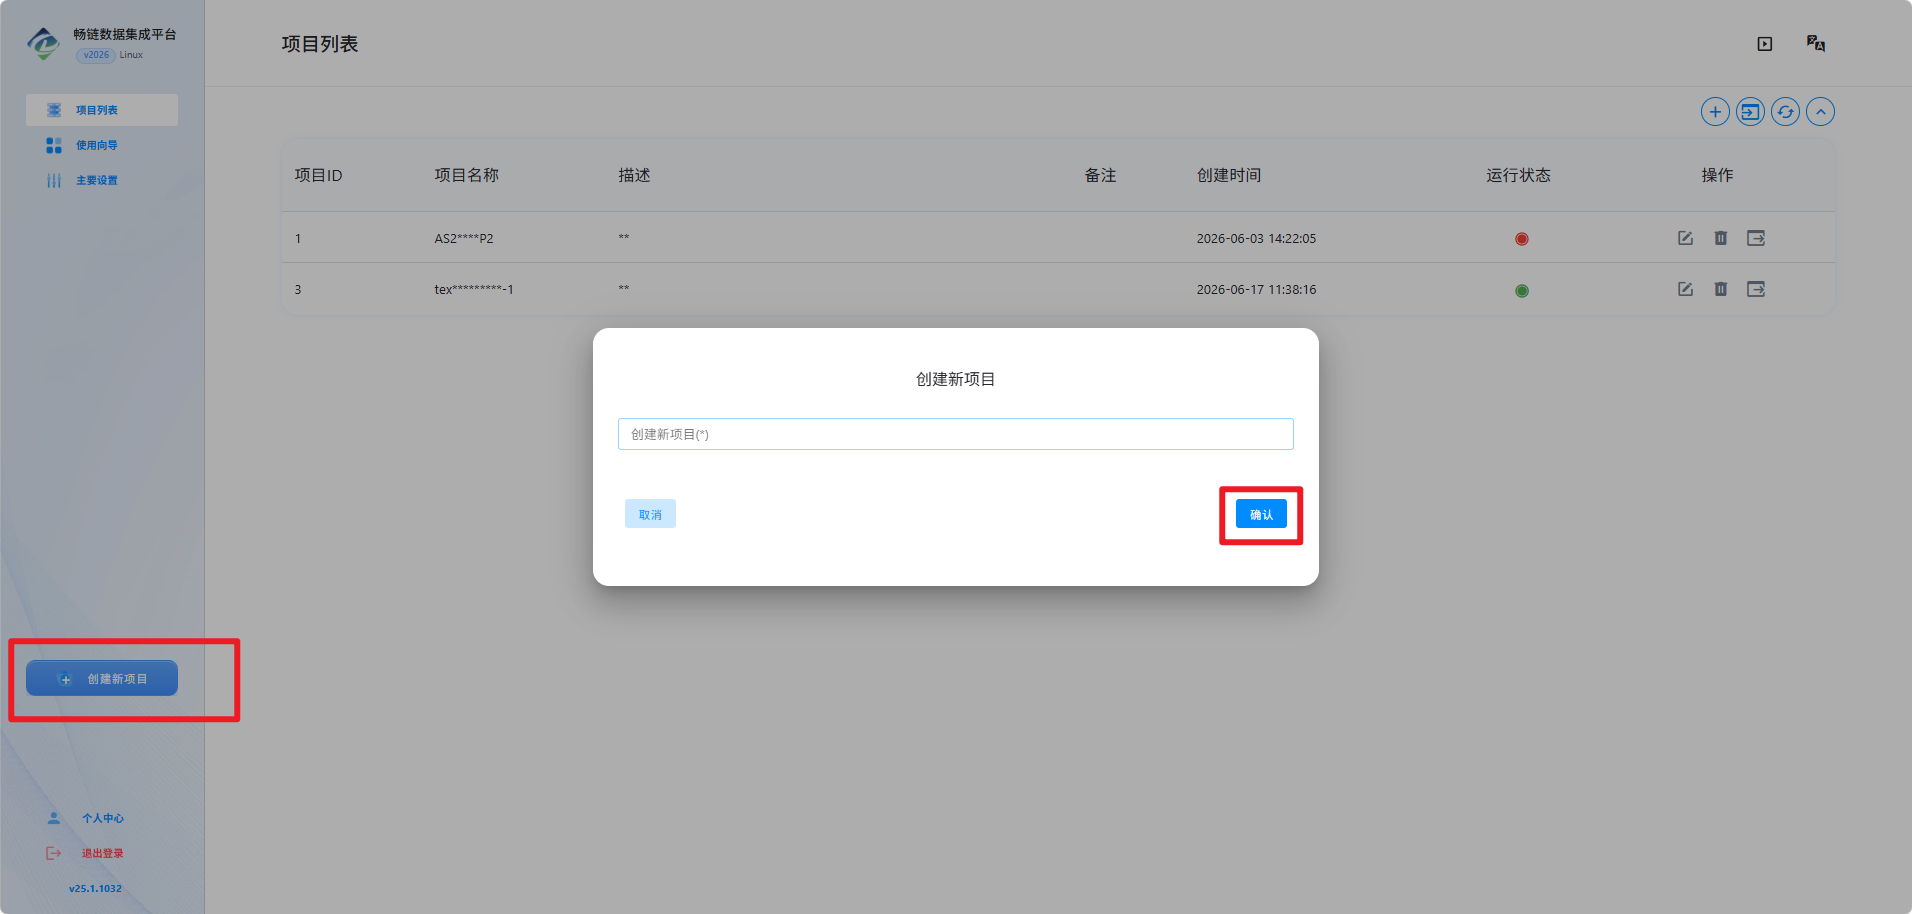
Task: Delete the AS2****P2 project with trash icon
Action: (1721, 238)
